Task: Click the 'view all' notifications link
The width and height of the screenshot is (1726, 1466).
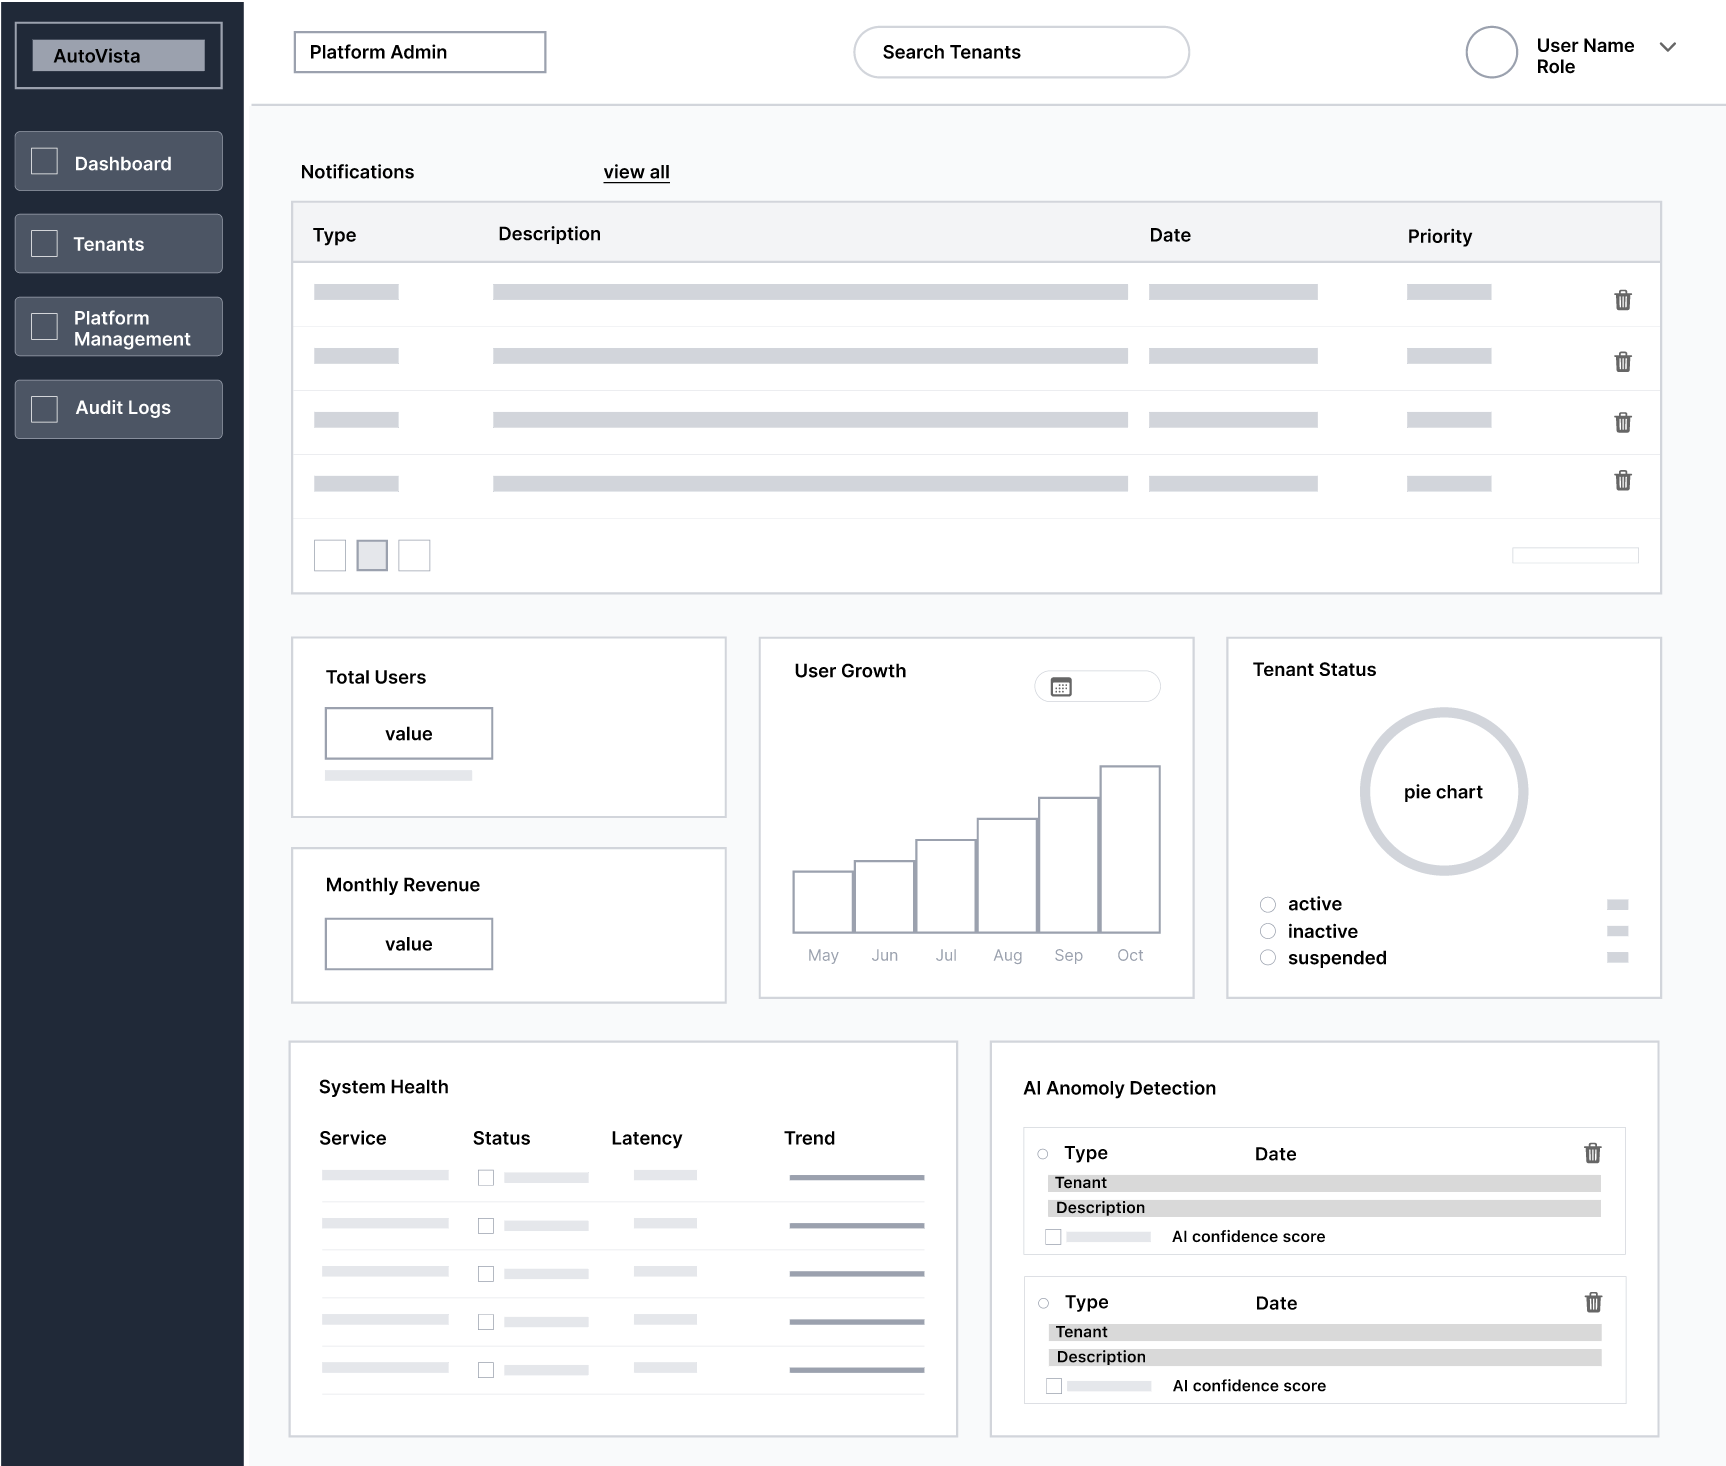Action: click(x=636, y=172)
